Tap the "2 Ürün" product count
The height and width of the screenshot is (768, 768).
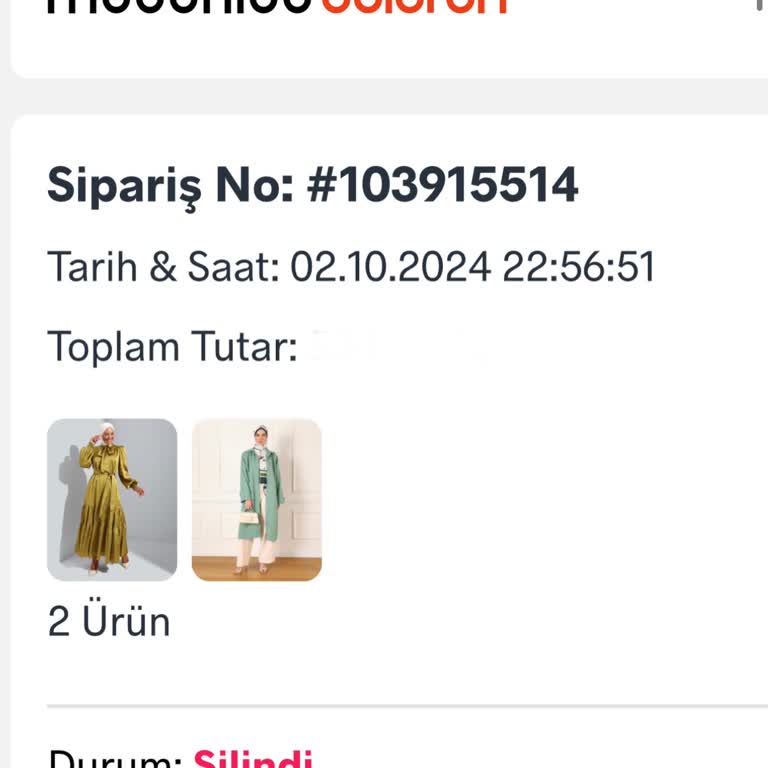pos(109,622)
